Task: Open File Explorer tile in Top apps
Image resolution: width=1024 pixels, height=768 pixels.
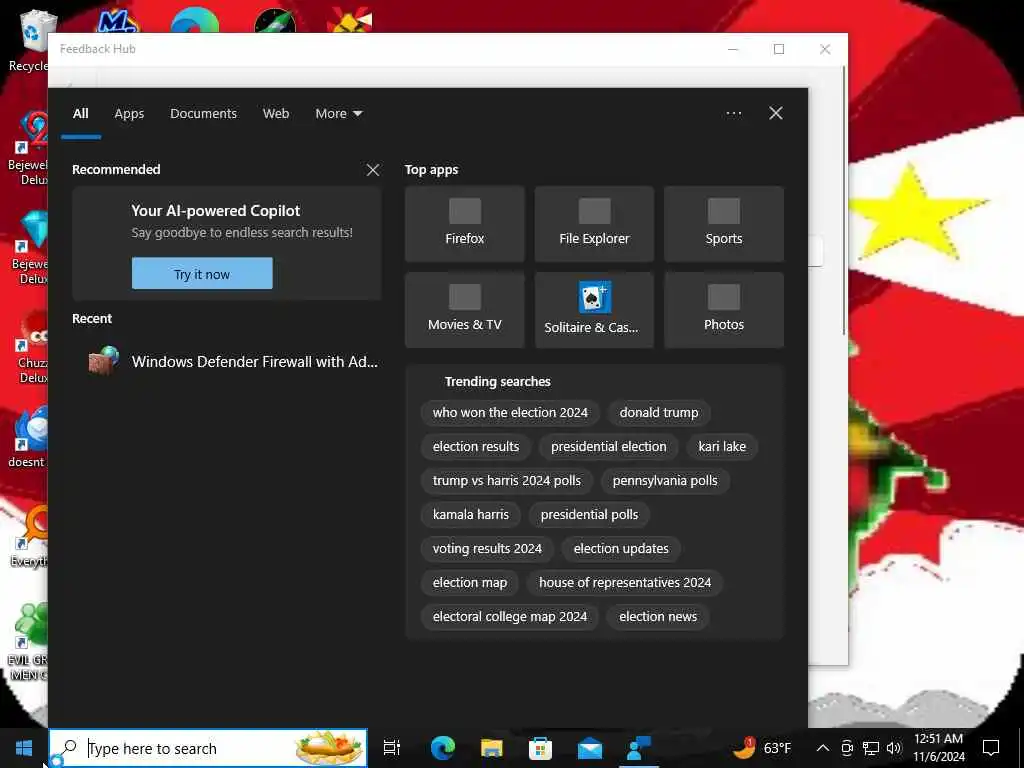Action: click(594, 224)
